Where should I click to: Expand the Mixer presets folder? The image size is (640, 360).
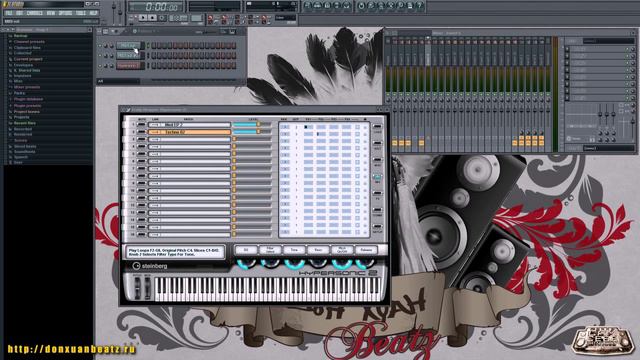point(27,87)
